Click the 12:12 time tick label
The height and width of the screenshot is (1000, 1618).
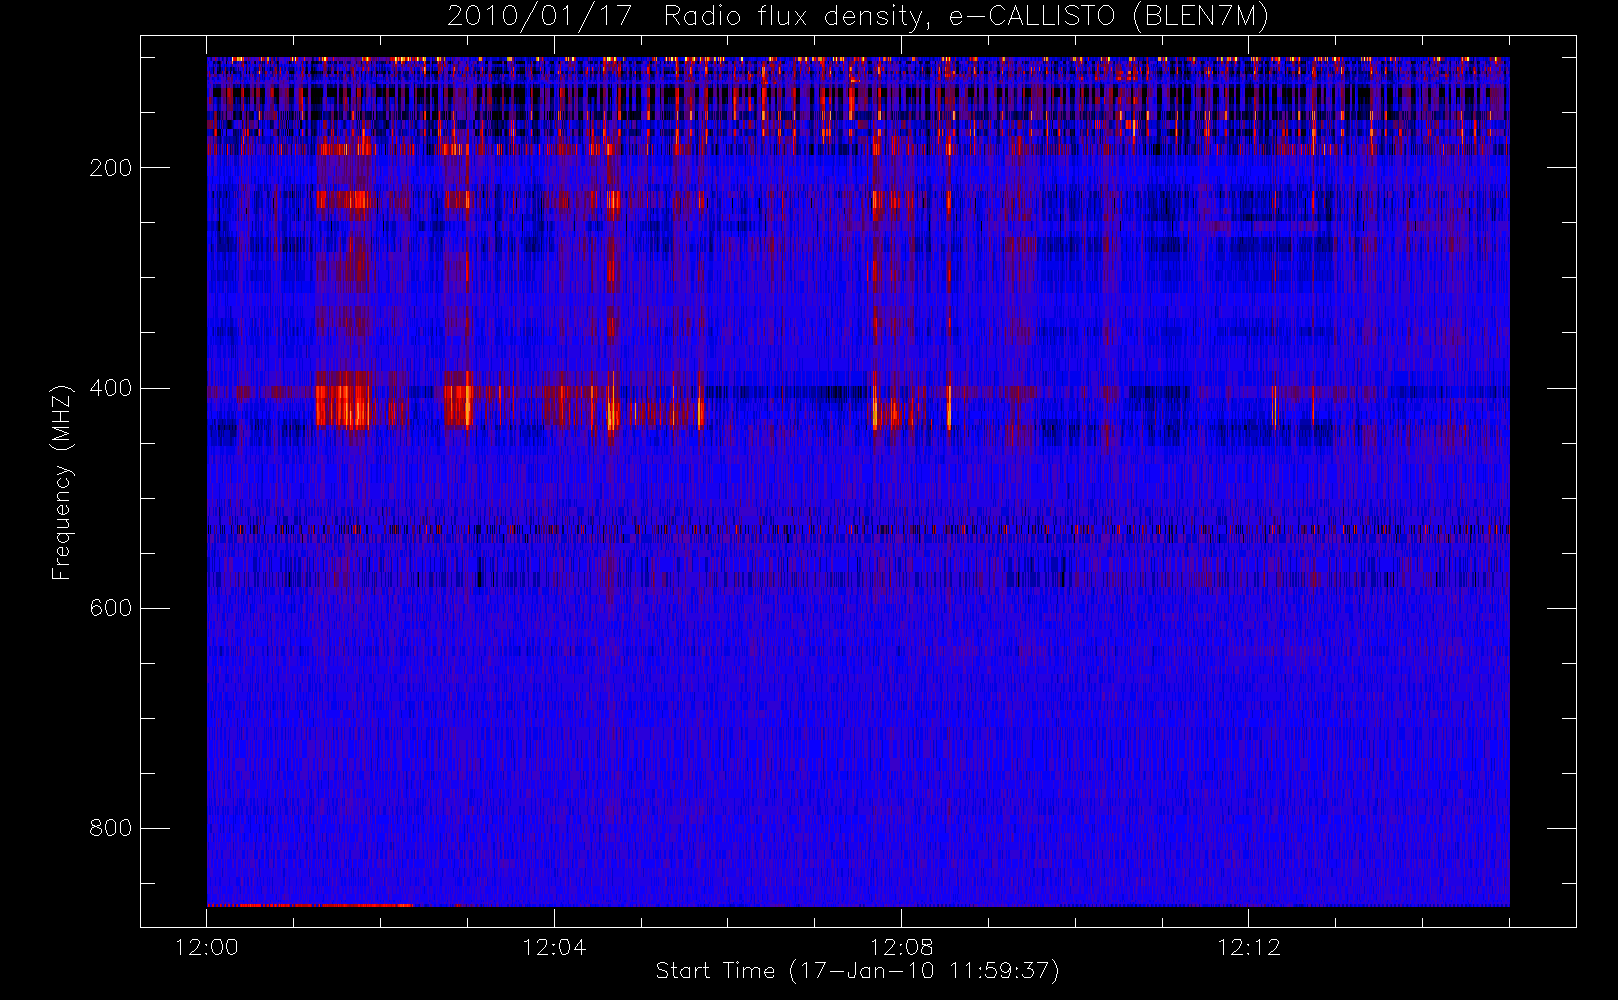1248,947
